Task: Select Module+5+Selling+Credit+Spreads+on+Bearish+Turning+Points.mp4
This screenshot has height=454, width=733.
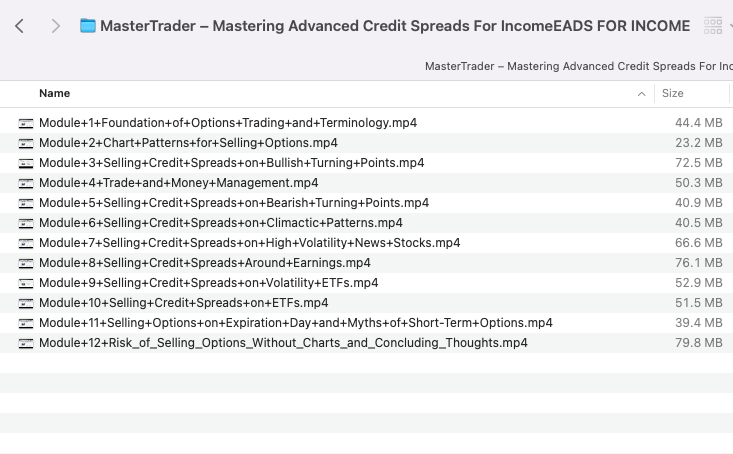Action: pos(234,203)
